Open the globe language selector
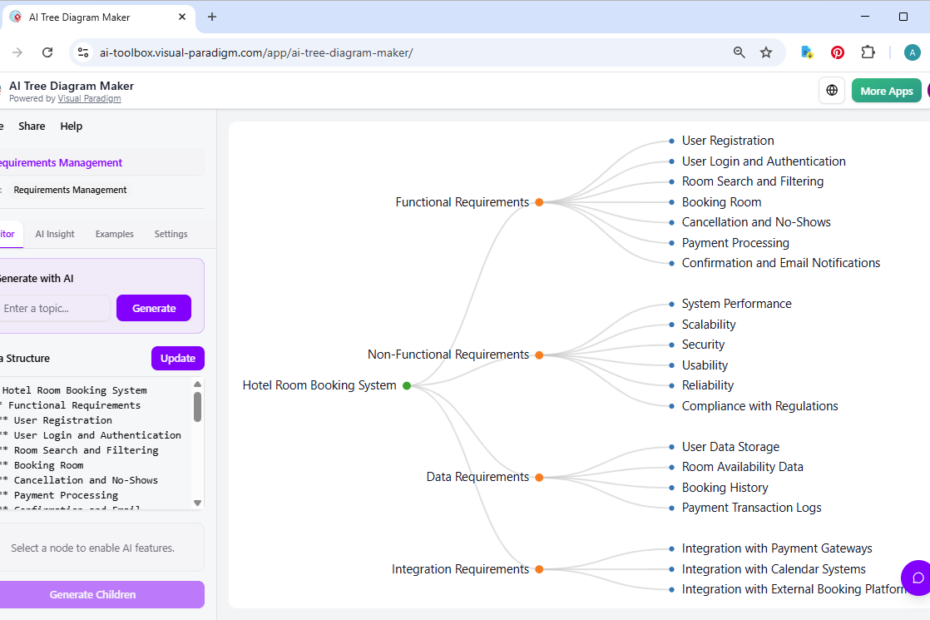Viewport: 930px width, 620px height. 831,91
